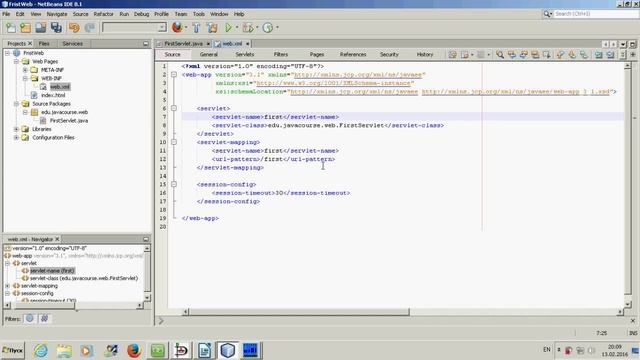Open Firefox from the taskbar

point(134,350)
